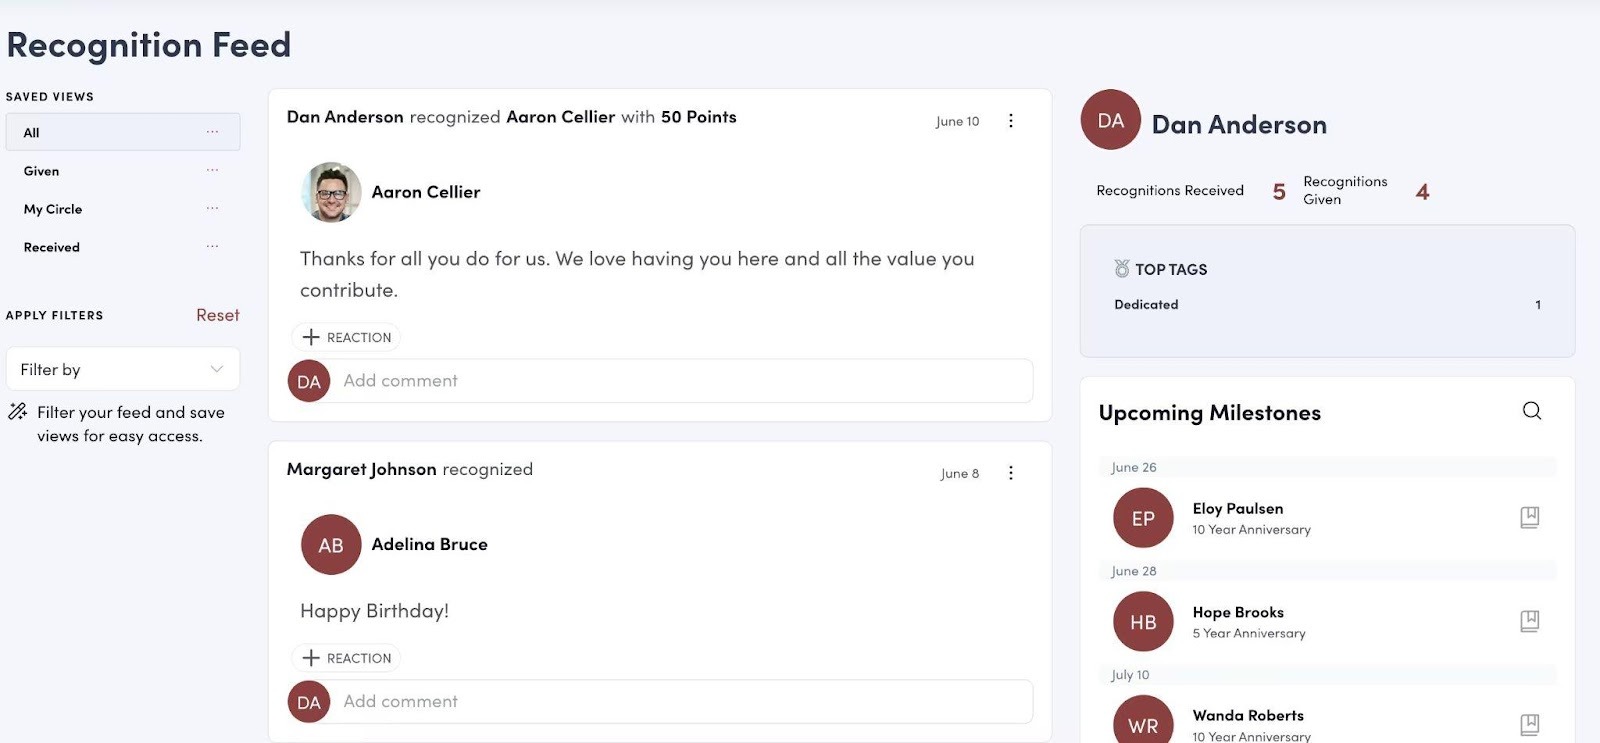Viewport: 1600px width, 743px height.
Task: Open the ellipsis options for the All view
Action: pos(212,132)
